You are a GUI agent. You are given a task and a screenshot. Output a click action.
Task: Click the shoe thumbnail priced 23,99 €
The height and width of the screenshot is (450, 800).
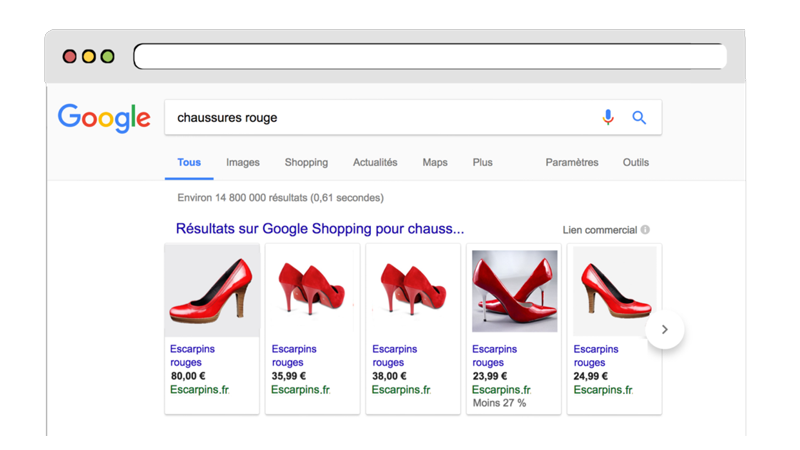(514, 291)
